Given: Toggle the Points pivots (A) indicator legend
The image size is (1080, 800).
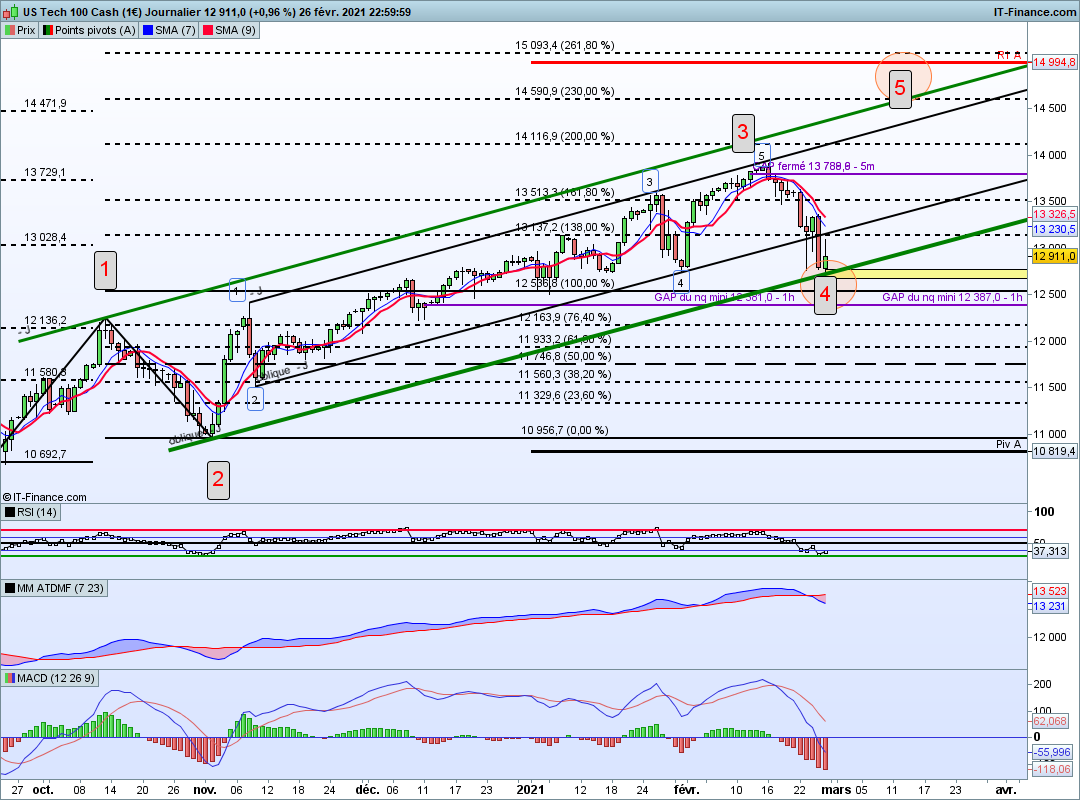Looking at the screenshot, I should tap(89, 30).
